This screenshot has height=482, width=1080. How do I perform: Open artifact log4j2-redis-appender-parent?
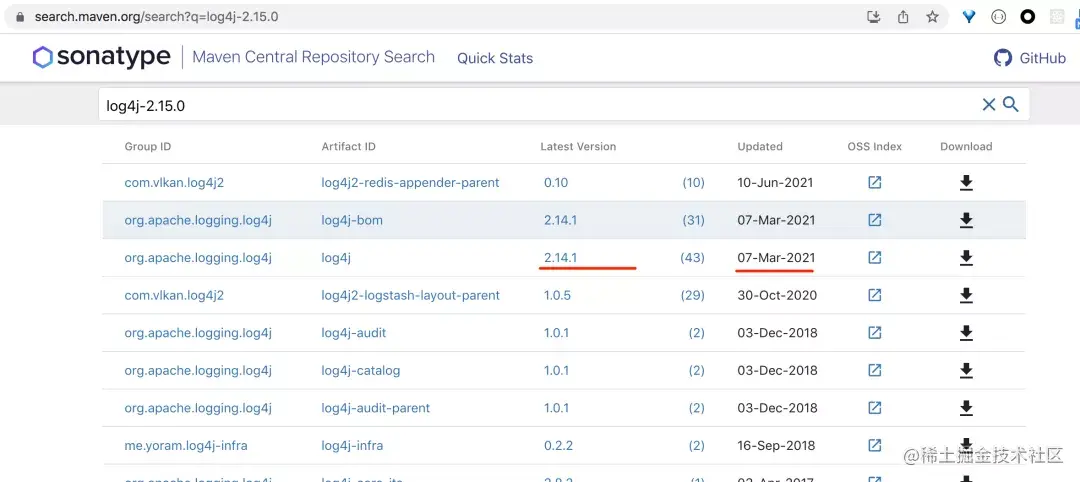click(x=411, y=182)
